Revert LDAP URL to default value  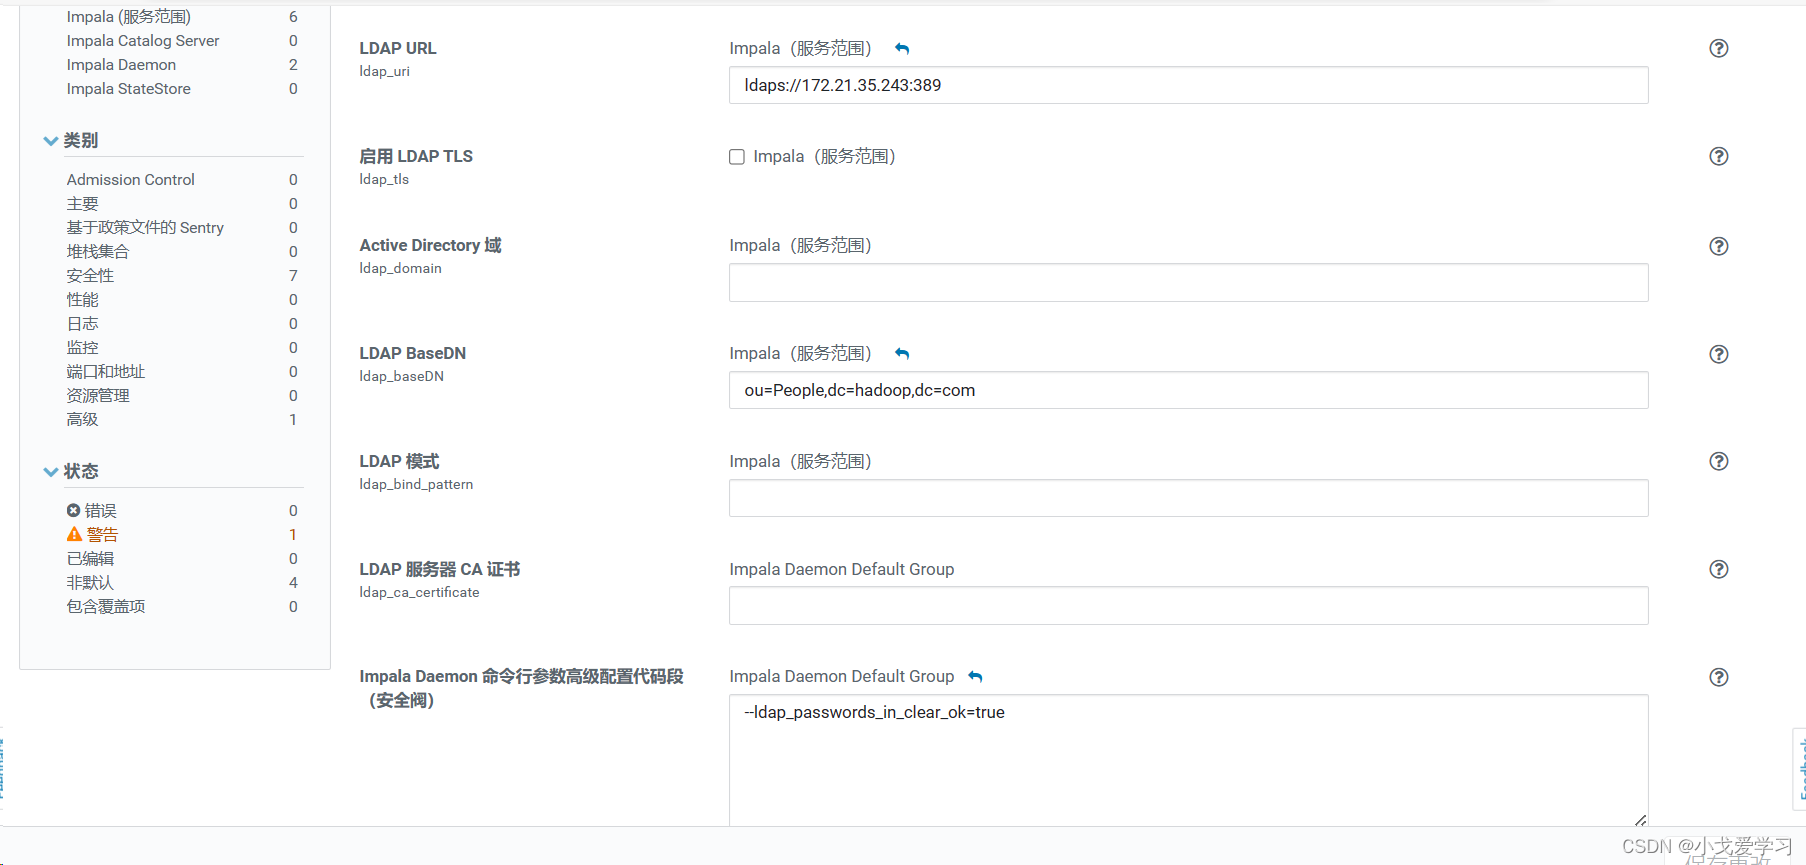pos(902,48)
